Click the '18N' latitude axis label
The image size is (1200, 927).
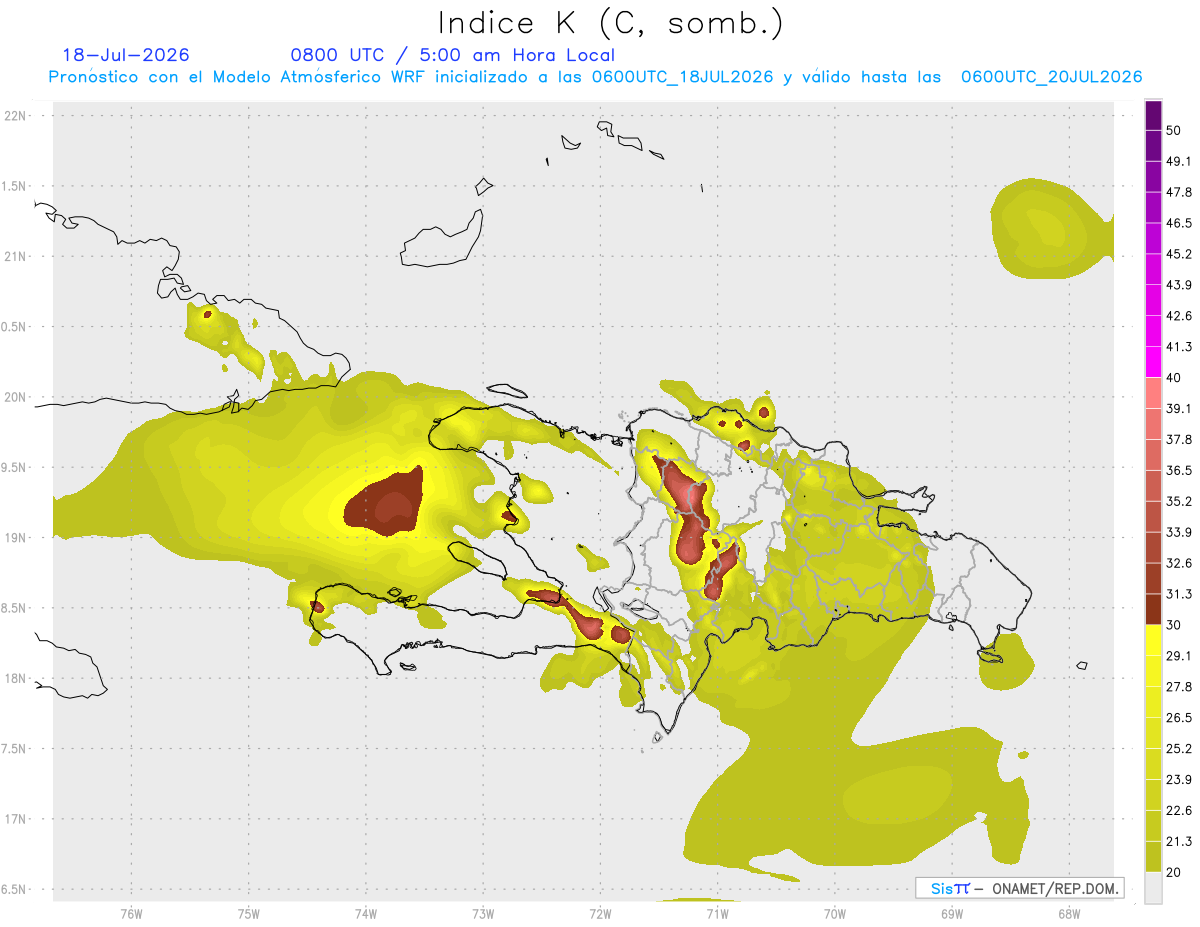[17, 679]
